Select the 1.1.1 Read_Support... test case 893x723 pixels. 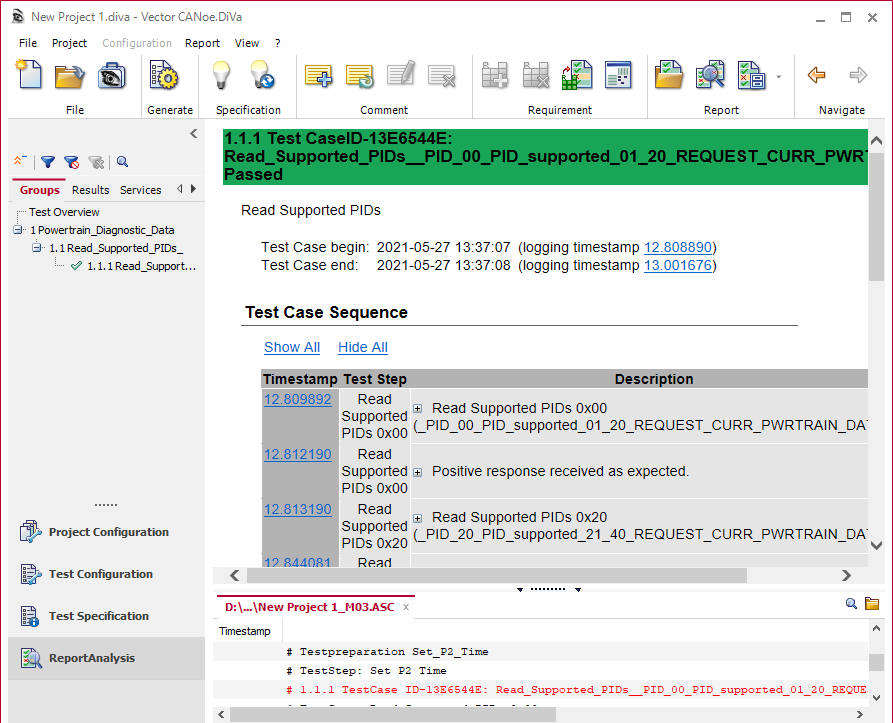pos(141,266)
